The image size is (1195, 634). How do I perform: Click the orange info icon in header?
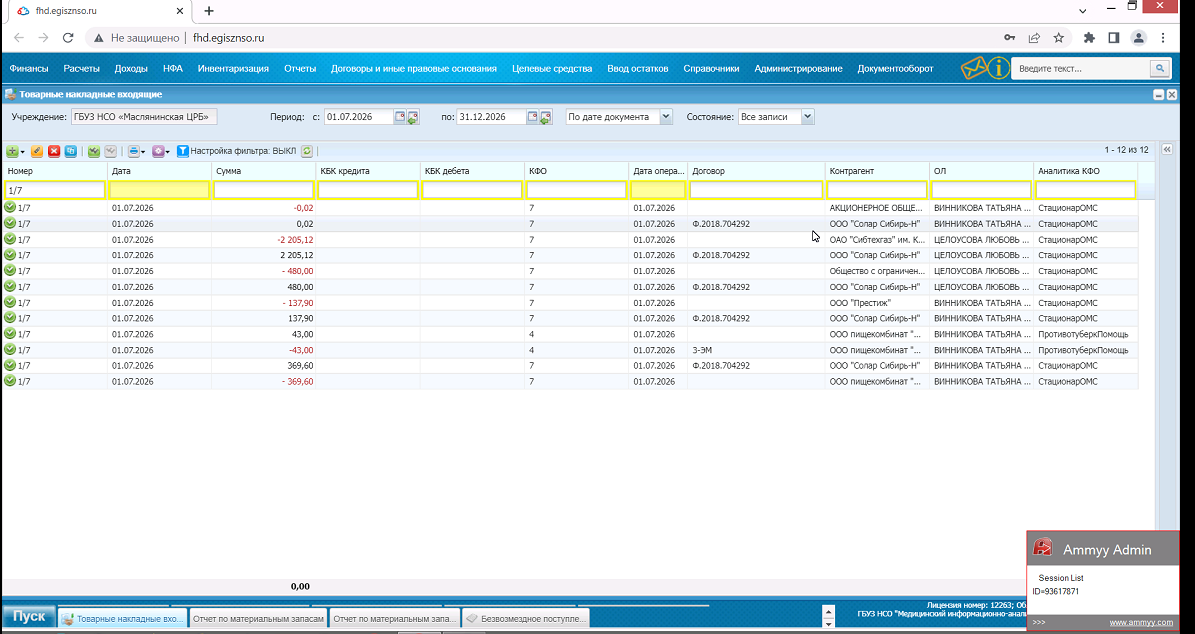[998, 69]
